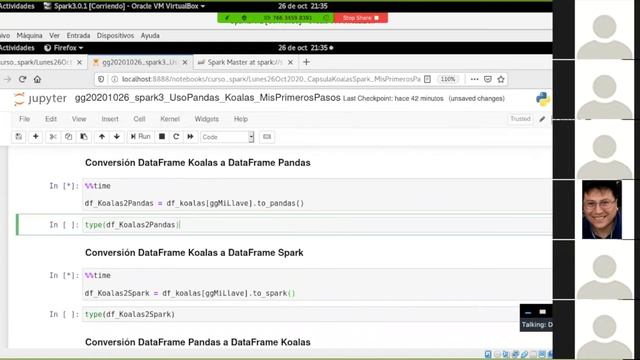Select gg20201026_spark3 browser tab
640x360 pixels.
point(140,62)
